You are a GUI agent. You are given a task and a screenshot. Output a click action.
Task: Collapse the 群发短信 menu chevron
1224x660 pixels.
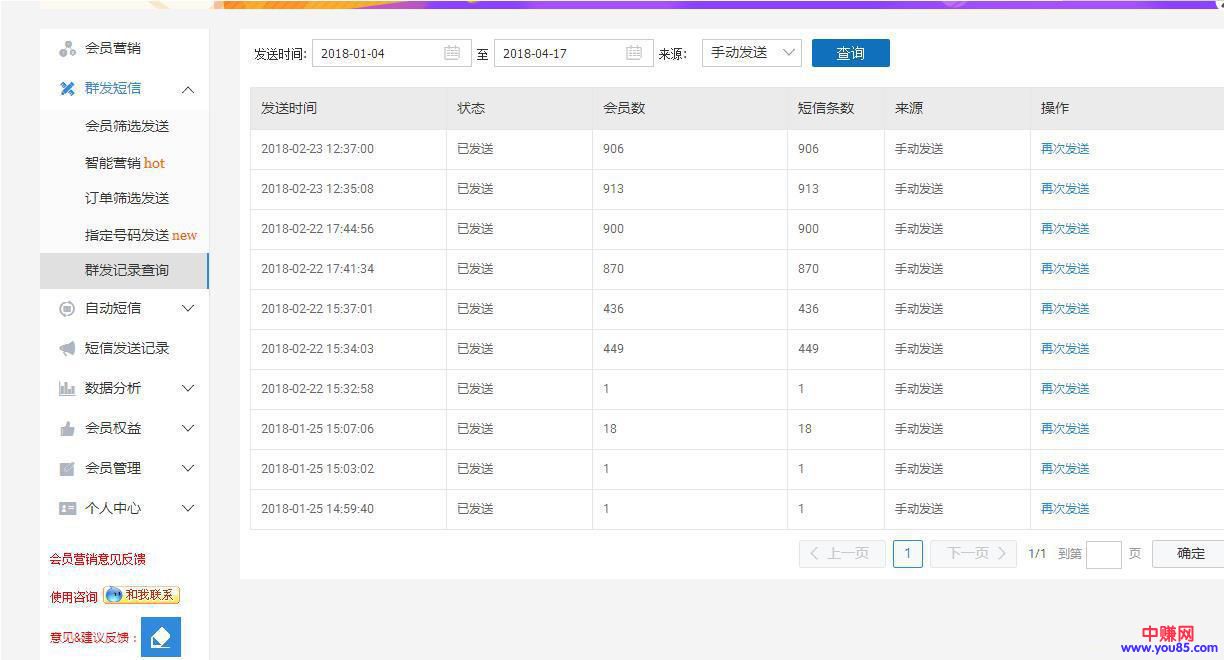(x=187, y=89)
